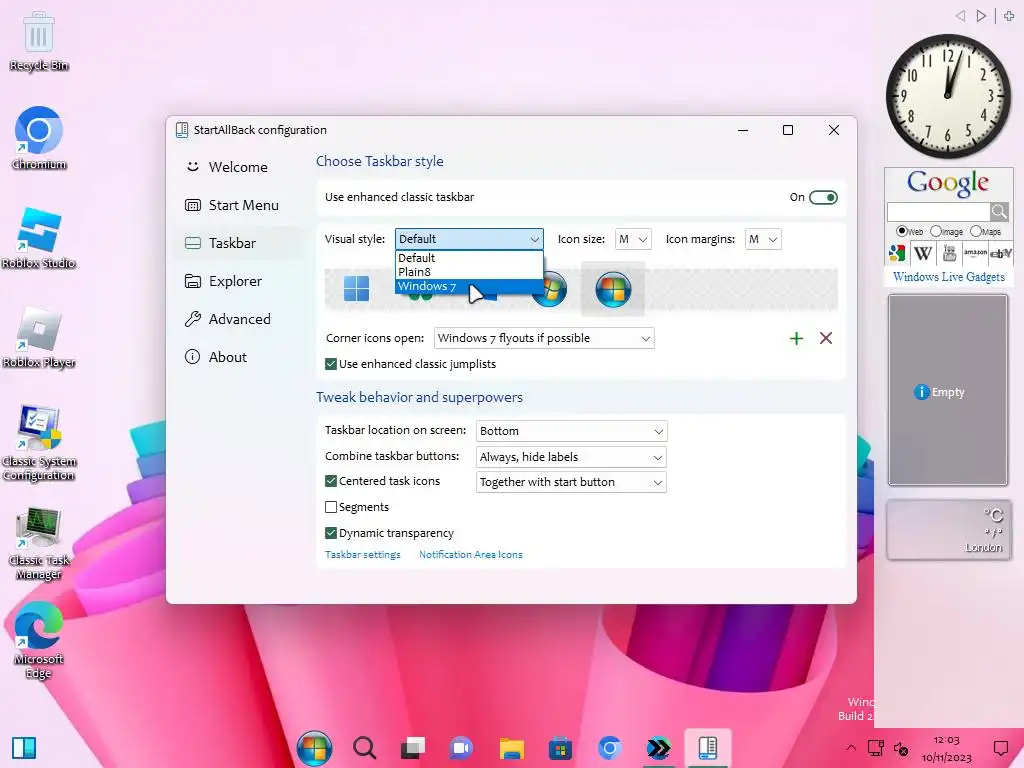Open notification center icon
The image size is (1024, 768).
(x=1001, y=748)
